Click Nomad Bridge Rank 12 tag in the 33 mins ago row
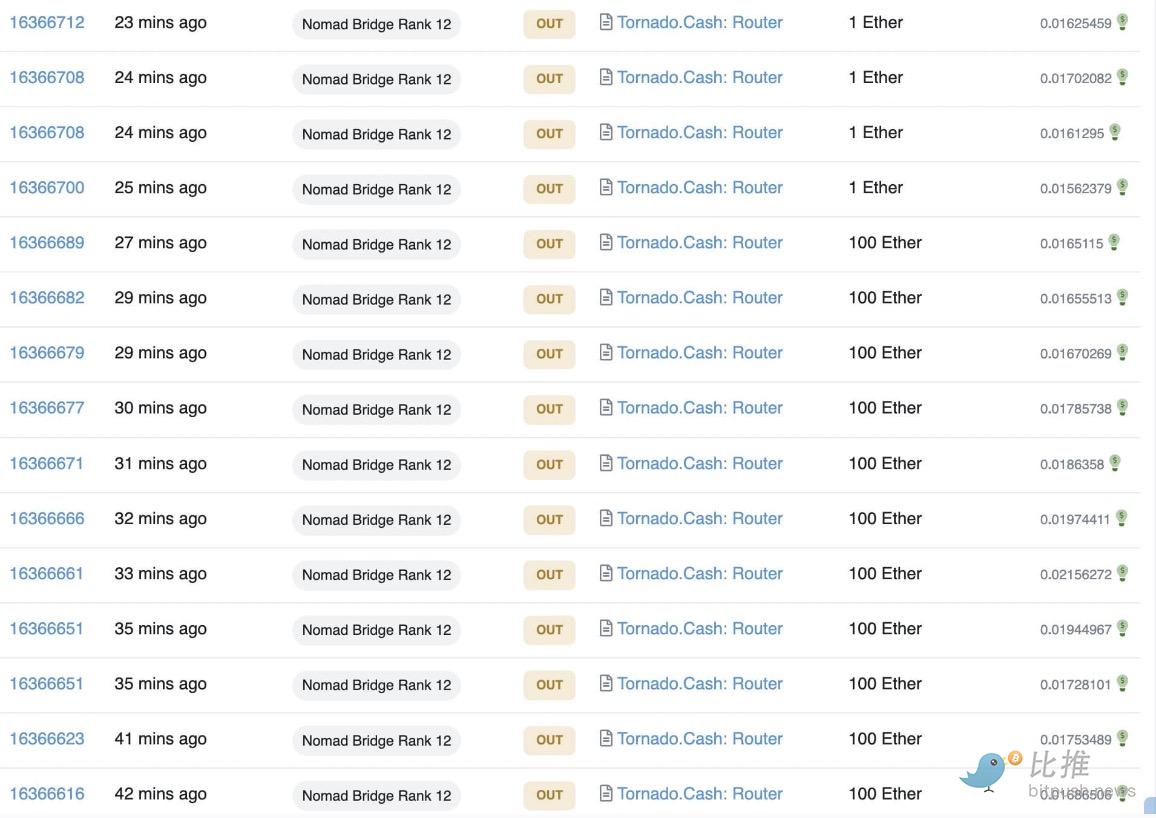1156x818 pixels. tap(376, 574)
